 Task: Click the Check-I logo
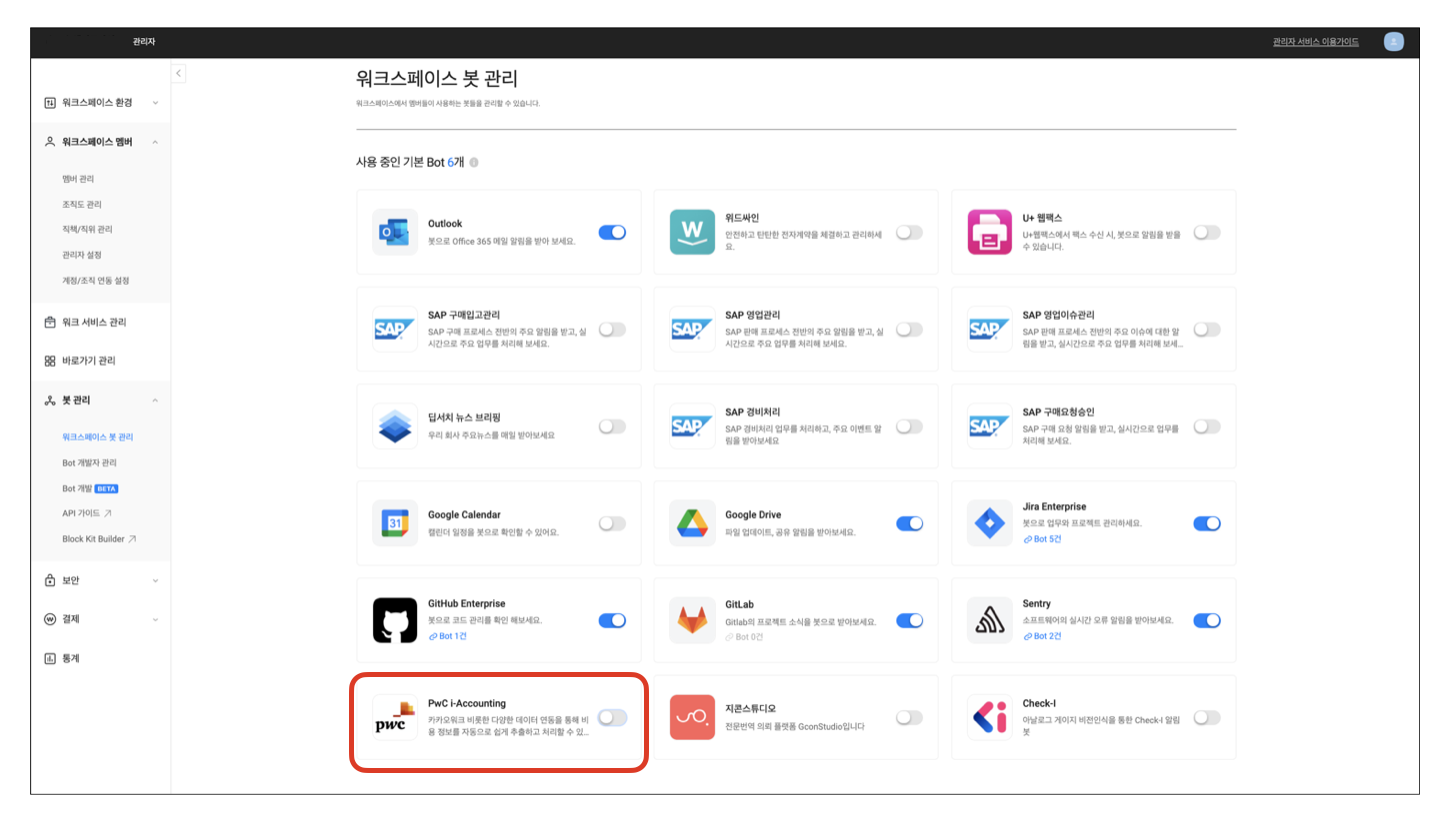(x=990, y=717)
